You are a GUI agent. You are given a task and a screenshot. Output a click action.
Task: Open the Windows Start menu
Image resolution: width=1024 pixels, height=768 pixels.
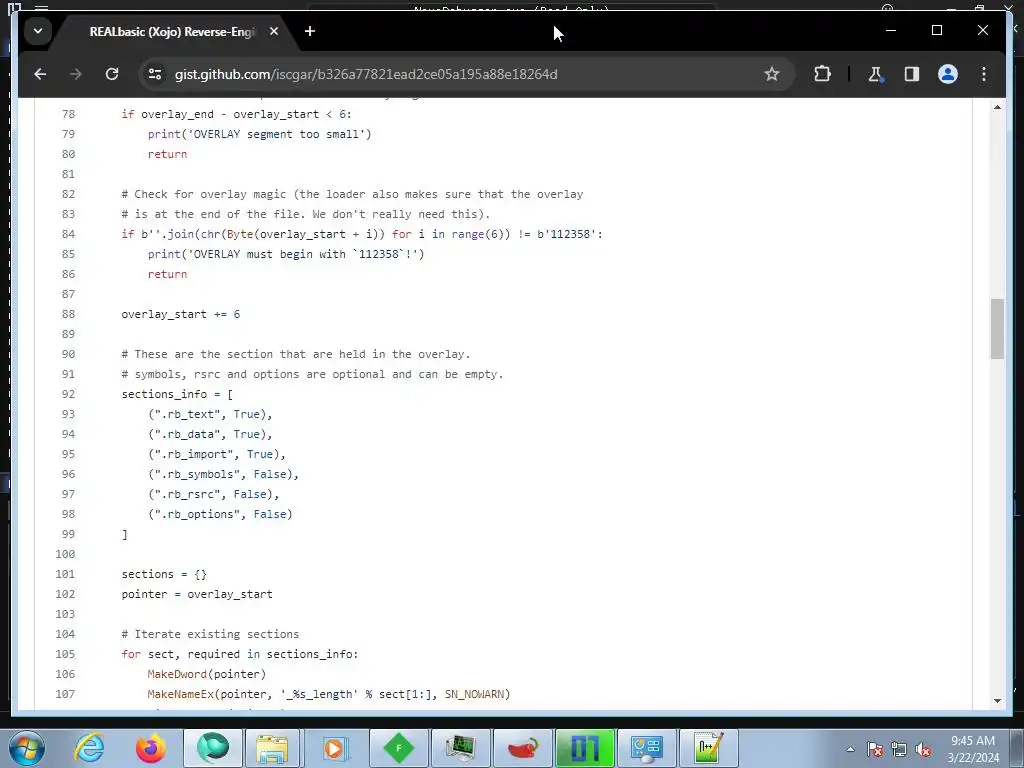pos(25,748)
